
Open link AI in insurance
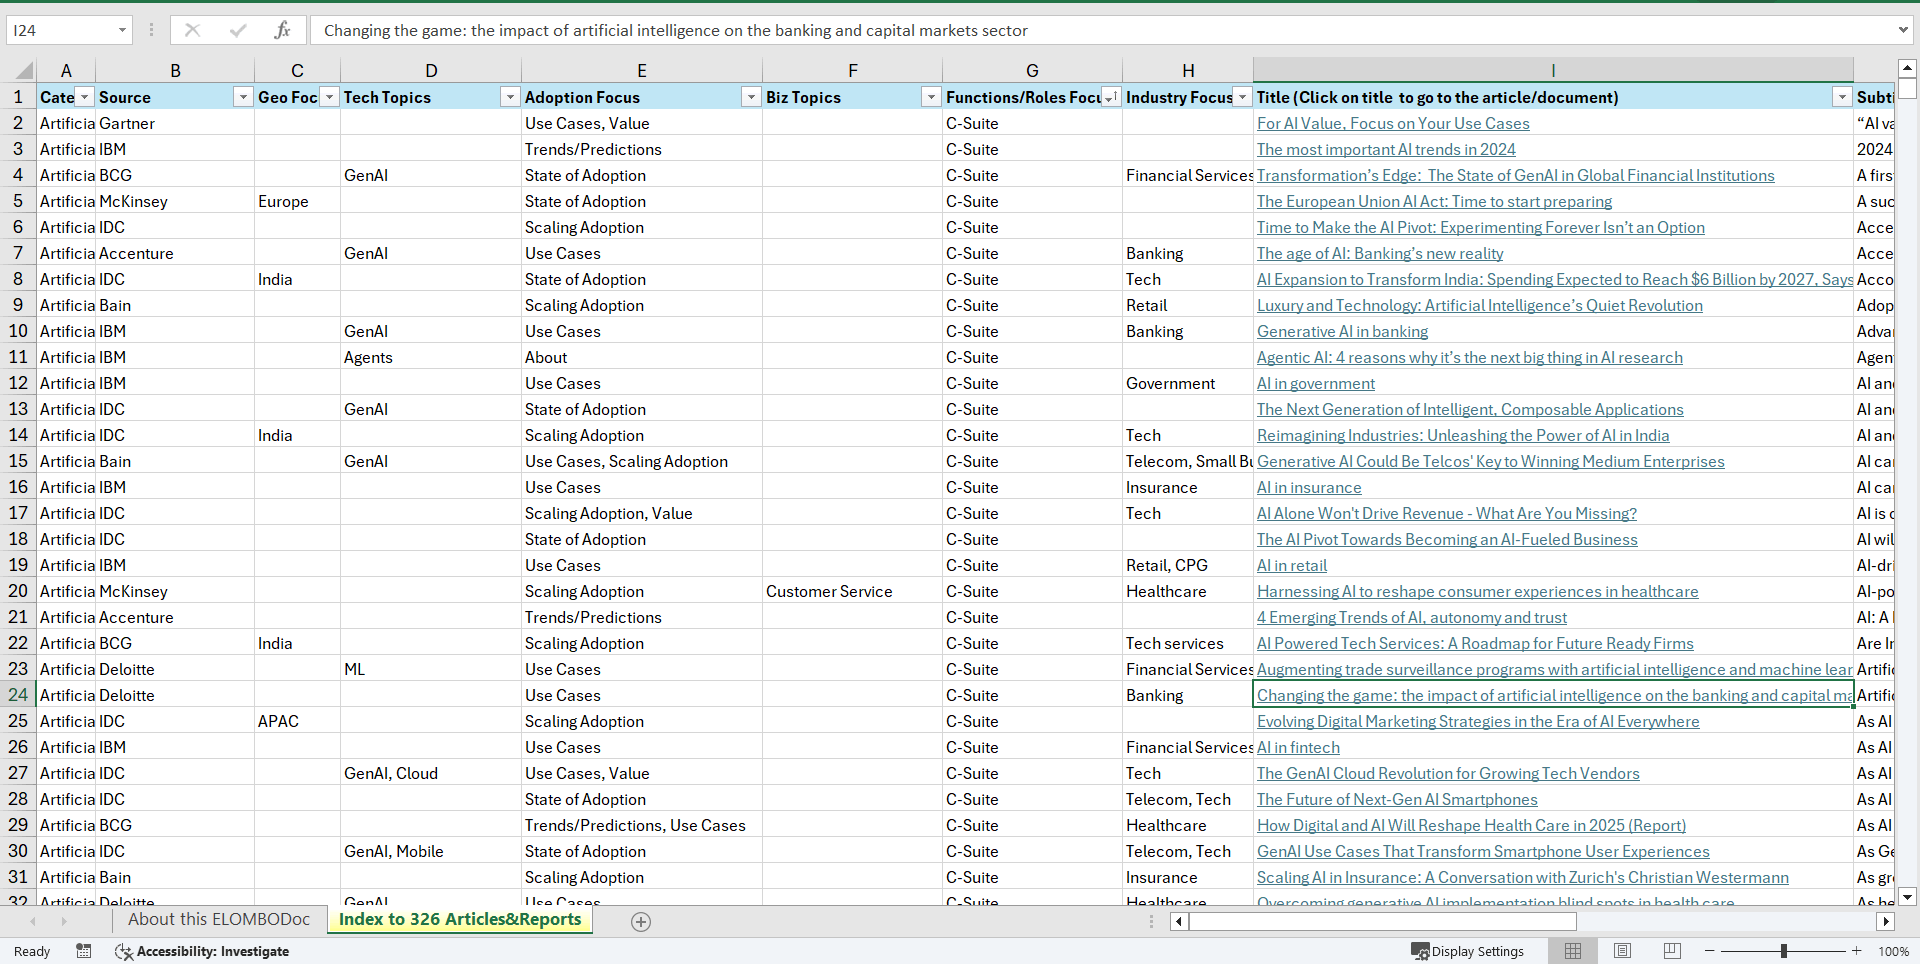[1309, 488]
